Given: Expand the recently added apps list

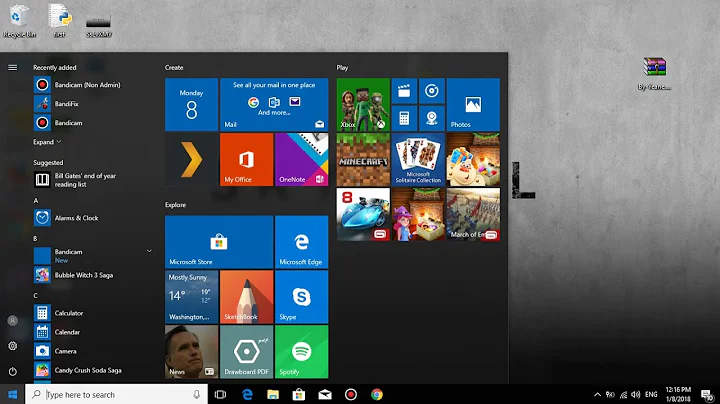Looking at the screenshot, I should 47,142.
